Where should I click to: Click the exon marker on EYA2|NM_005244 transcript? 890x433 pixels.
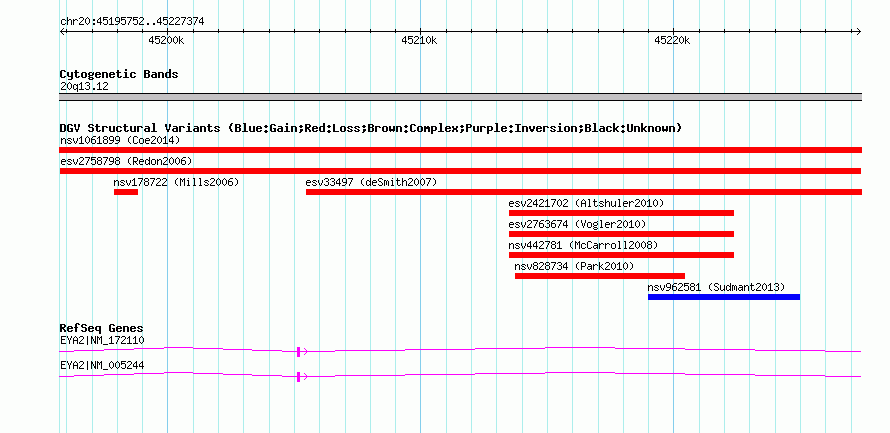coord(299,377)
